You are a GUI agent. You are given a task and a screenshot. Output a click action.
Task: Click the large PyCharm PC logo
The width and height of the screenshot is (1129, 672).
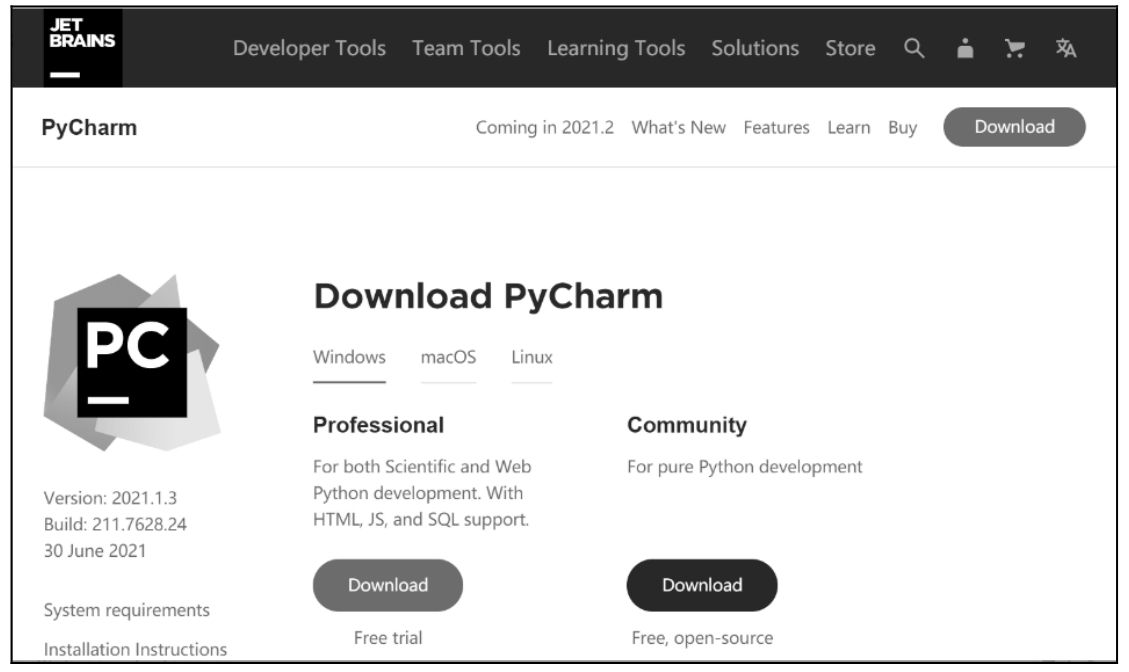[132, 362]
